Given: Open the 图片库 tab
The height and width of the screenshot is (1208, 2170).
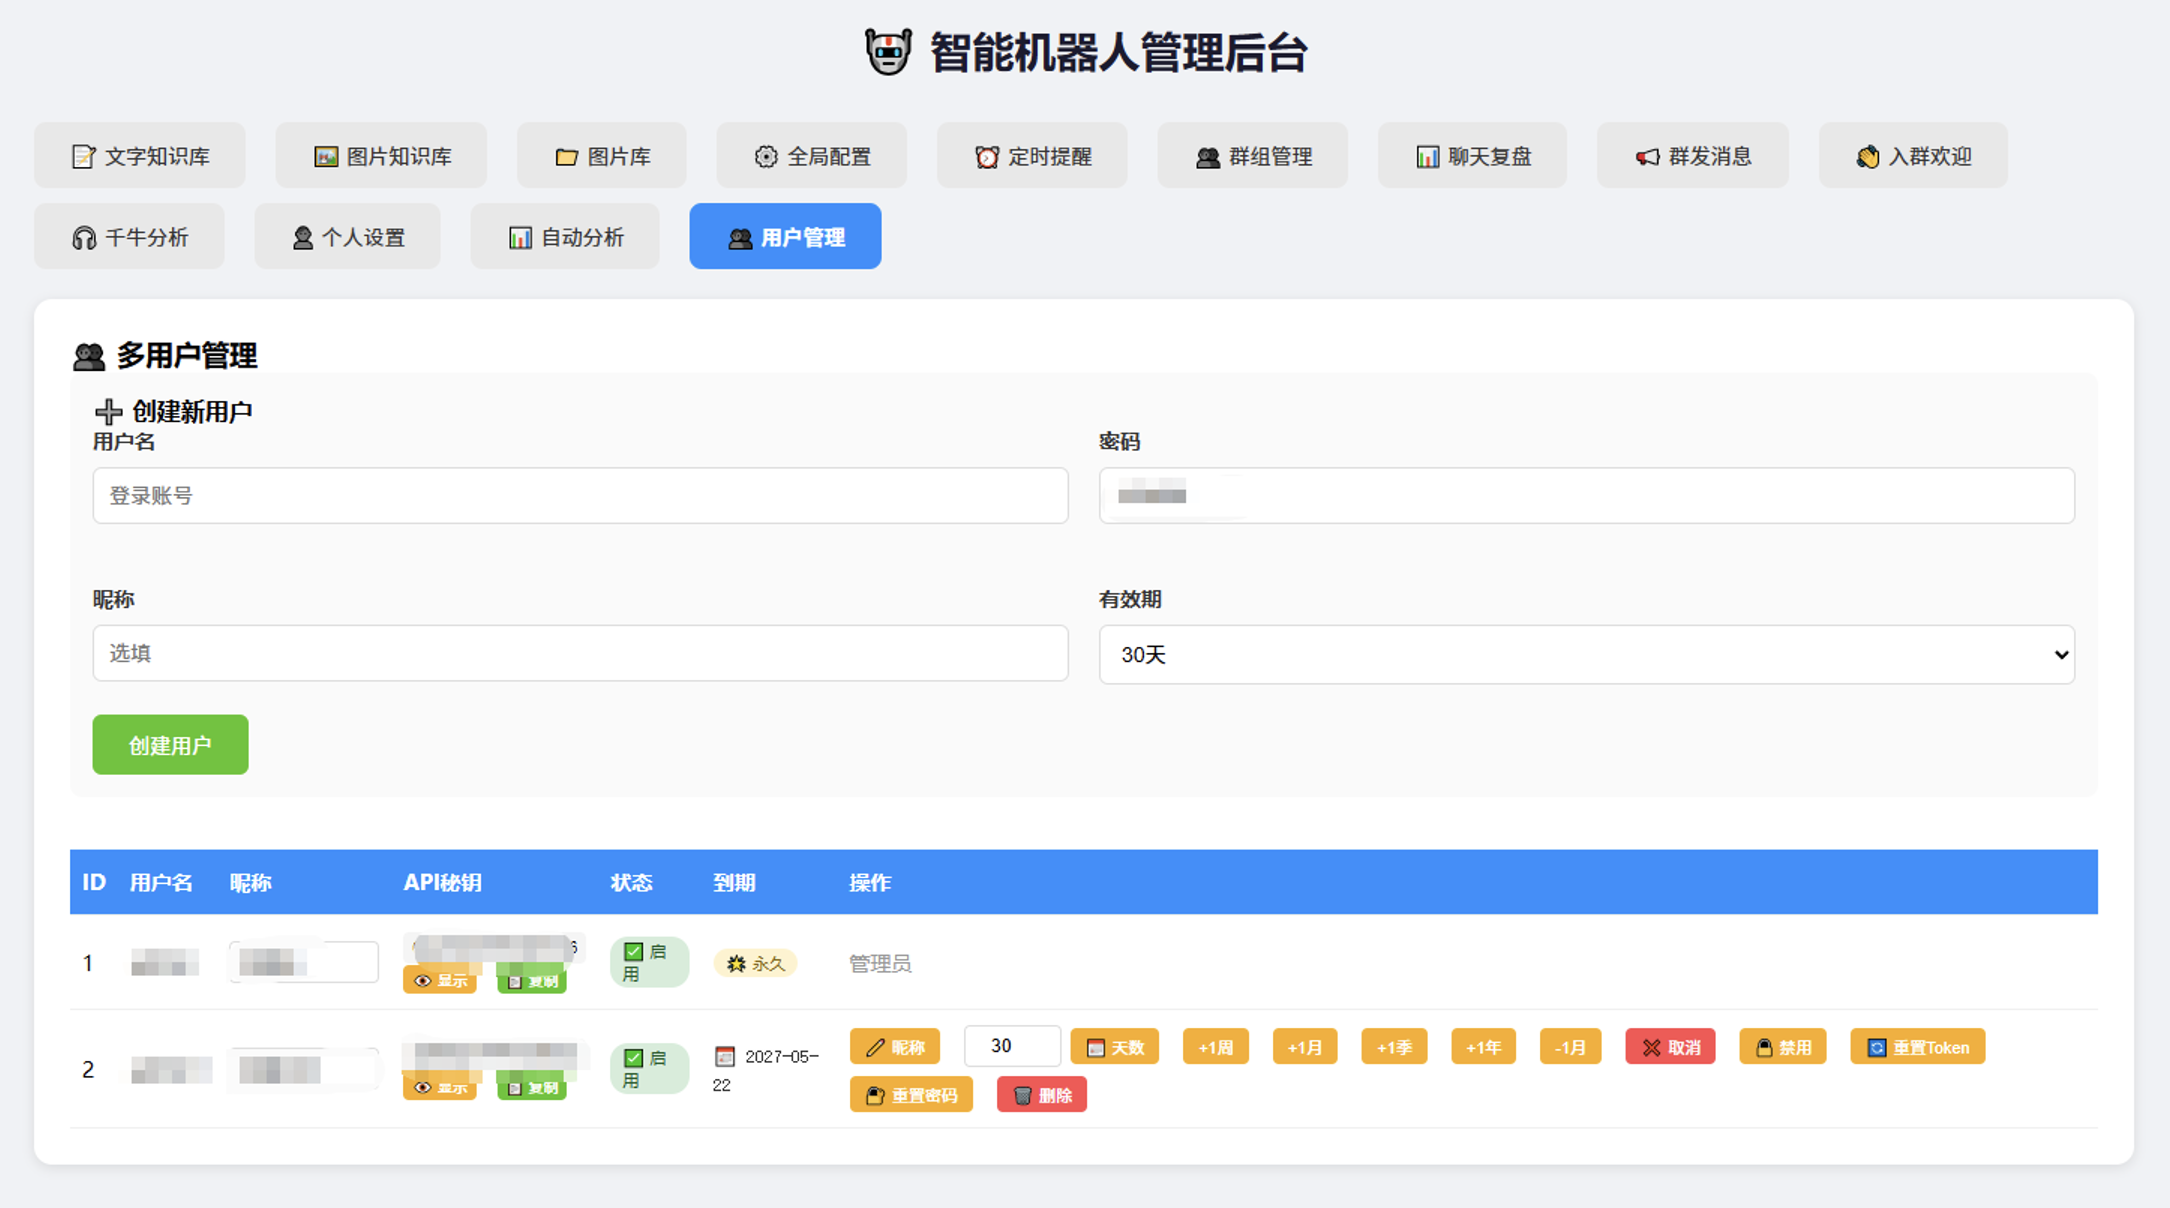Looking at the screenshot, I should [x=602, y=156].
